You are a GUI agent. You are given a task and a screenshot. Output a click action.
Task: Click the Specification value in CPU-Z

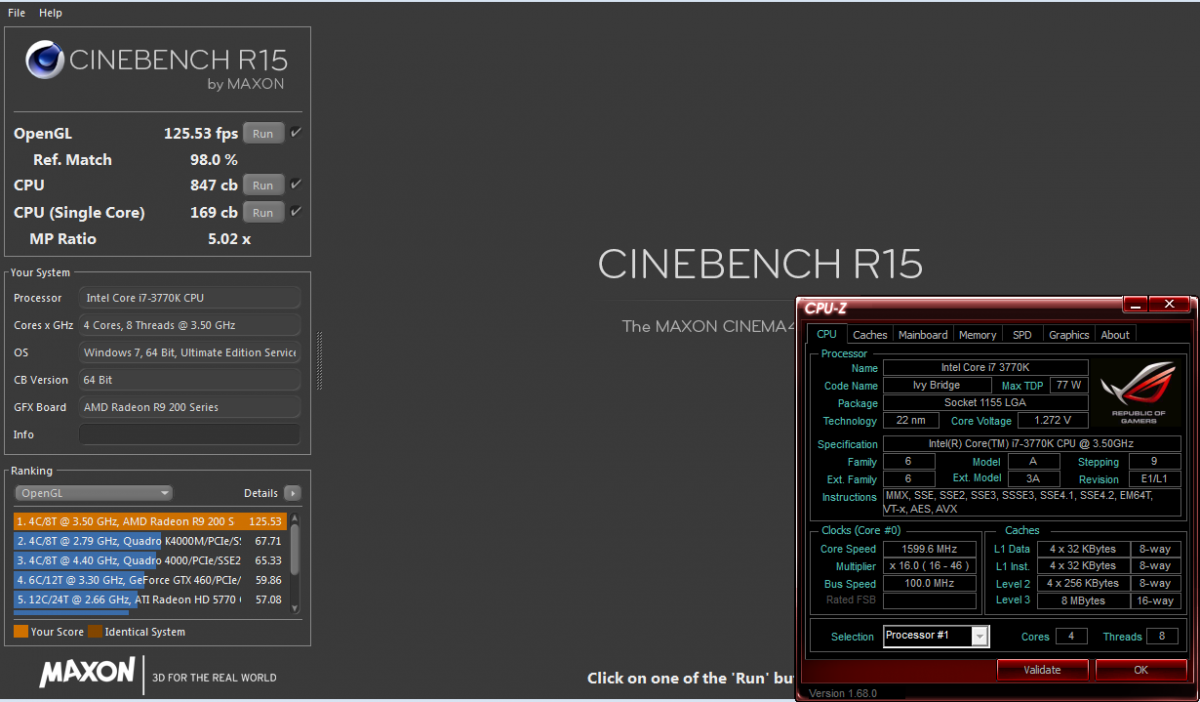pyautogui.click(x=1034, y=444)
